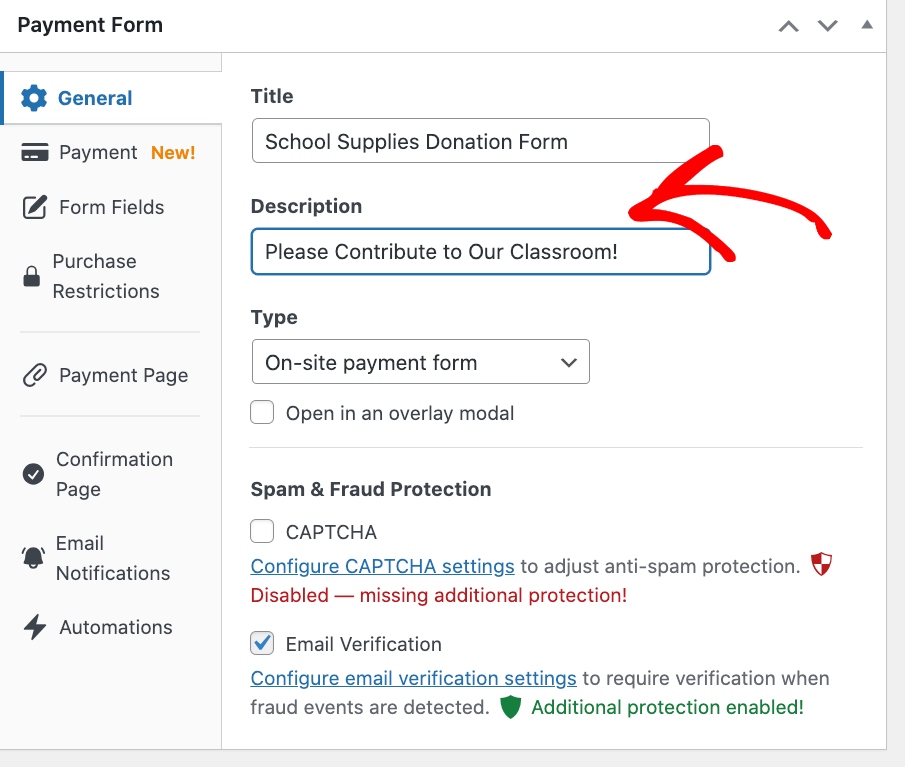Collapse the Payment Form panel
905x767 pixels.
[866, 24]
